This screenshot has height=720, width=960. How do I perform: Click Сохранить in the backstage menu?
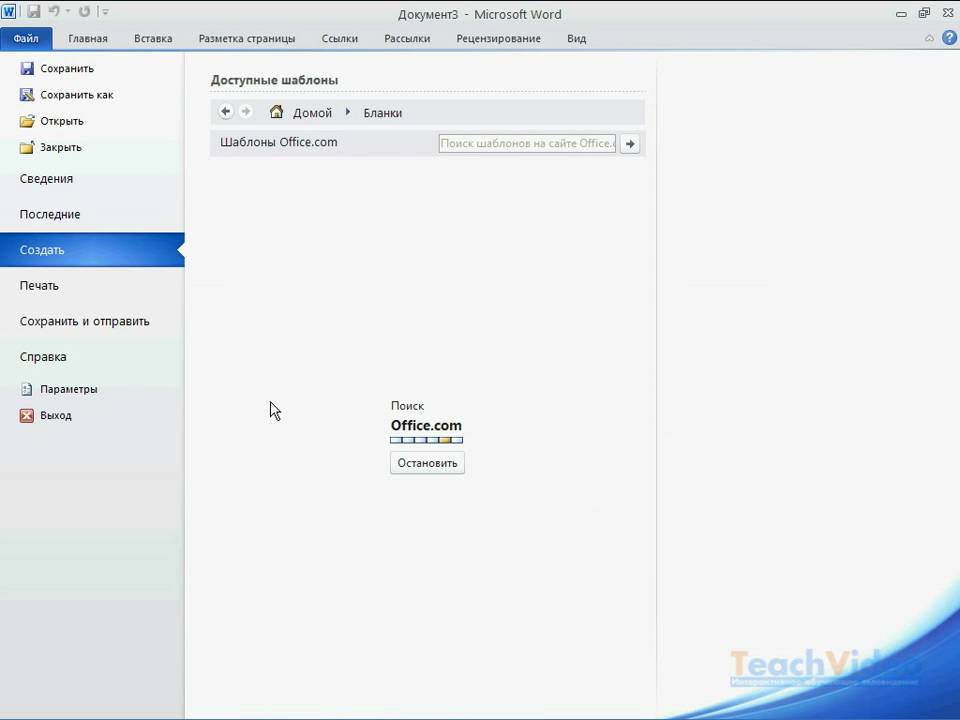[57, 69]
